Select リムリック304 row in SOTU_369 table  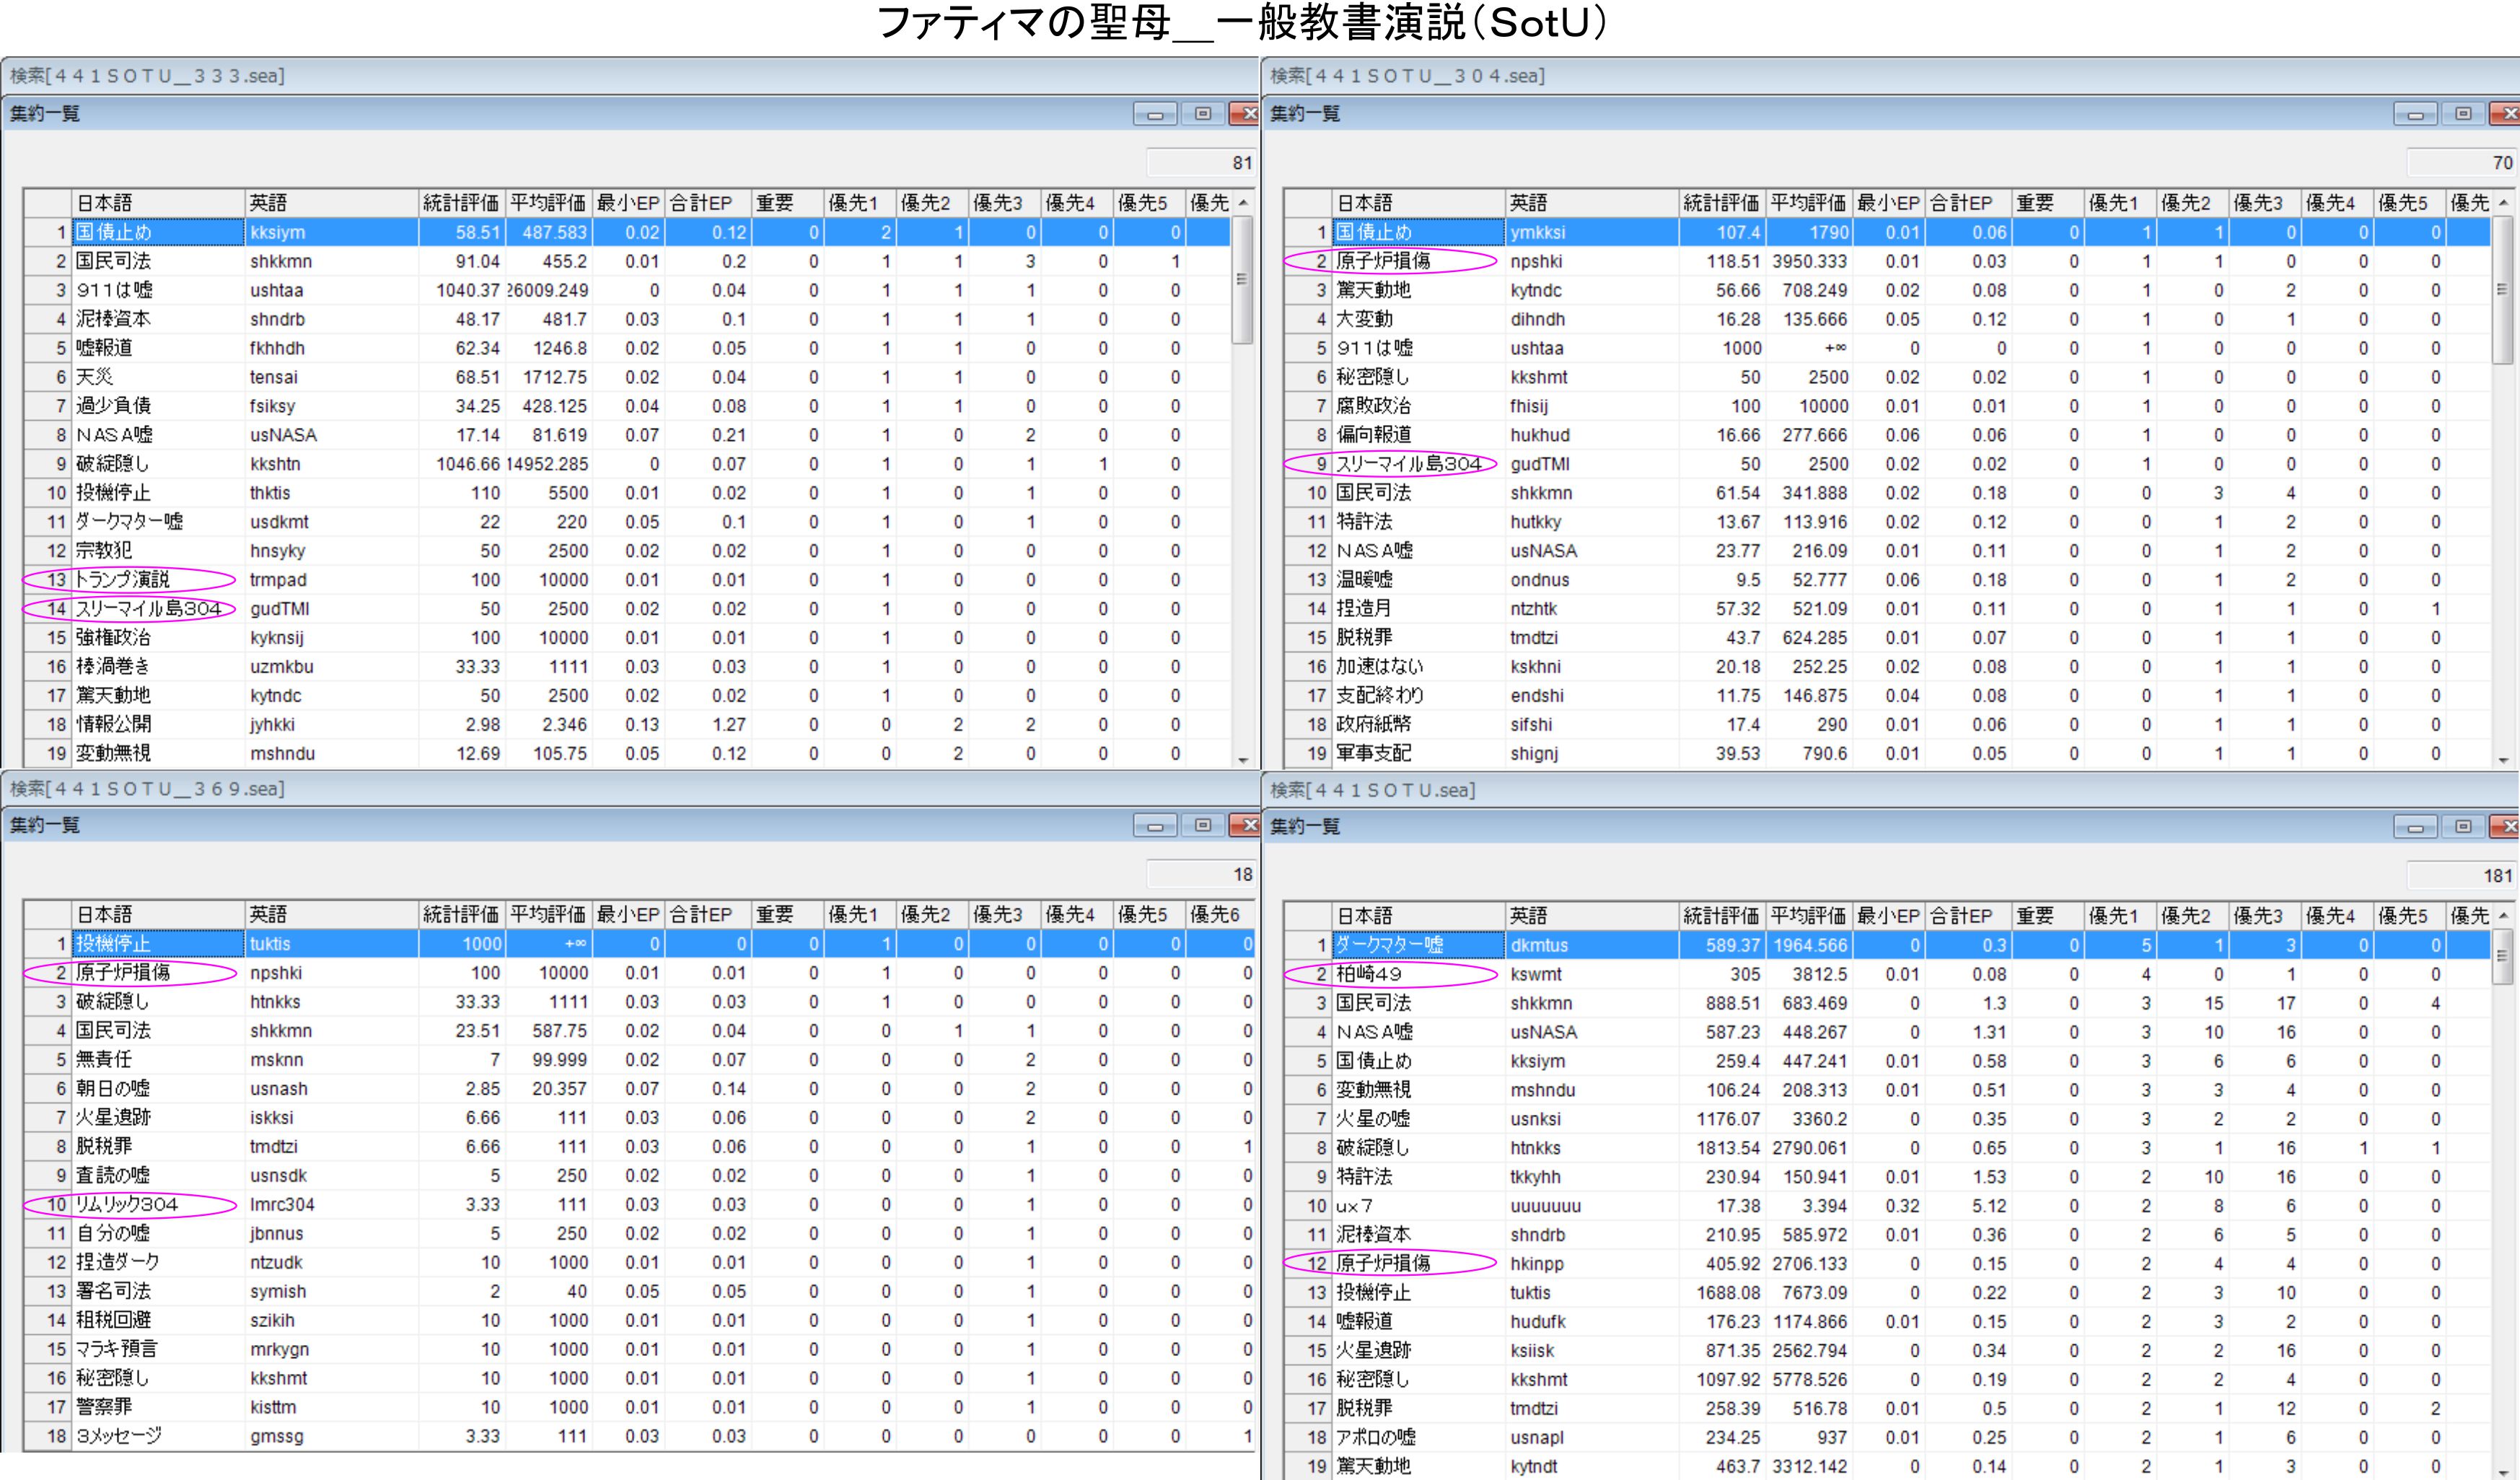127,1204
